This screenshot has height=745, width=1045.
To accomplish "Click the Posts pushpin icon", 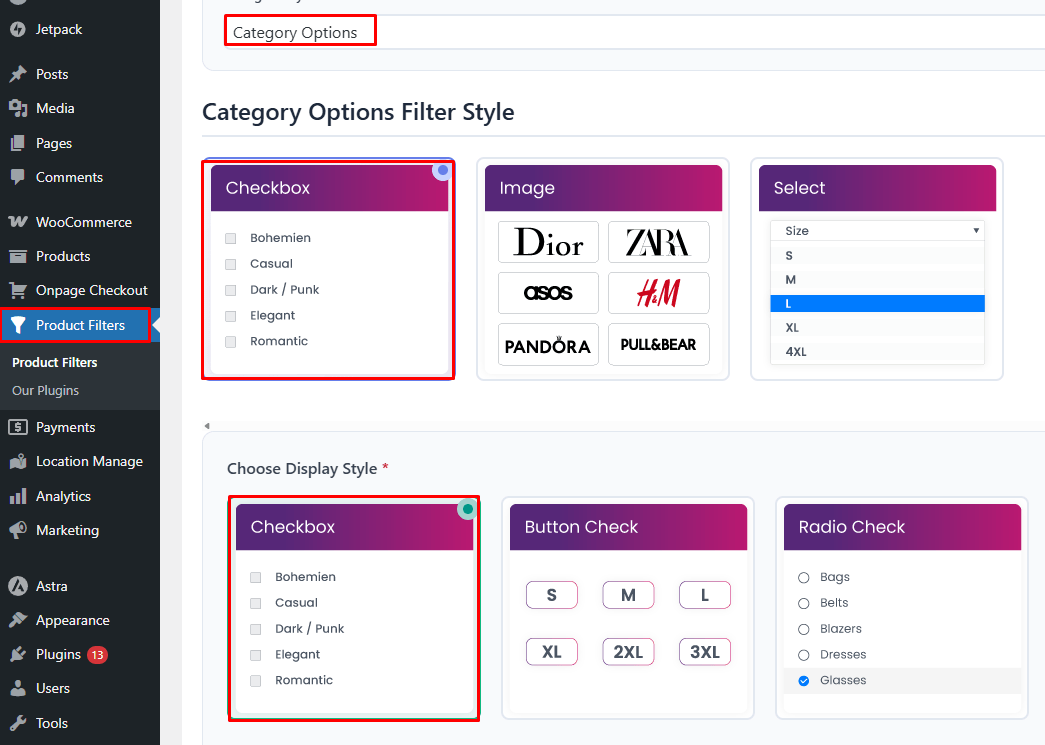I will [x=18, y=74].
